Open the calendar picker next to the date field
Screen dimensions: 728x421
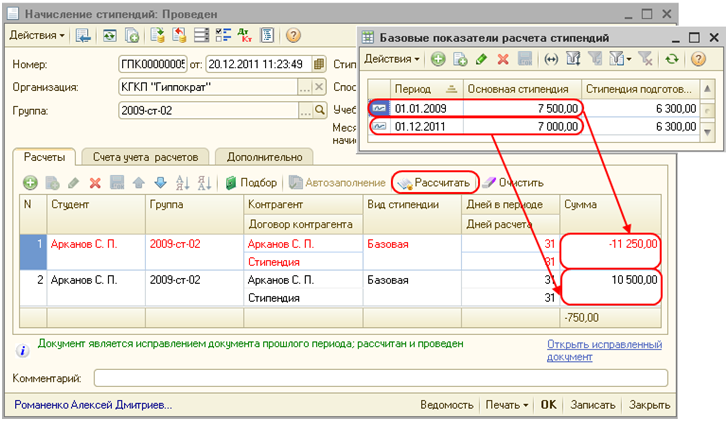[x=319, y=64]
